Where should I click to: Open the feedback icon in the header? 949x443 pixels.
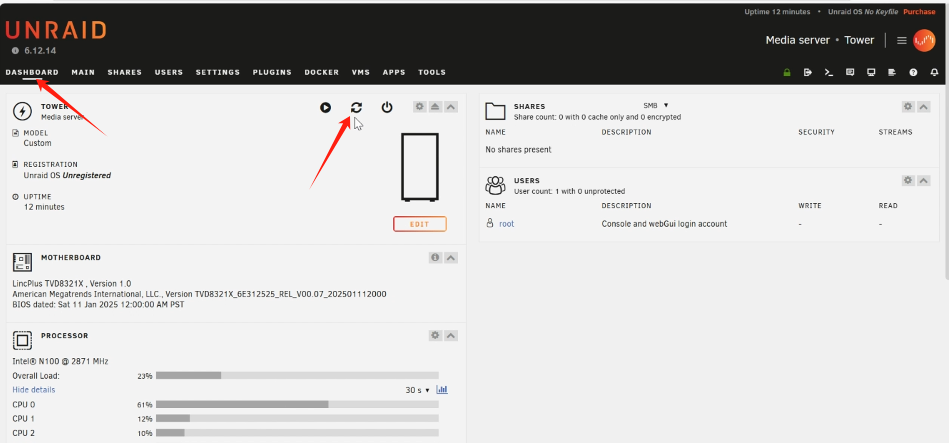(850, 73)
